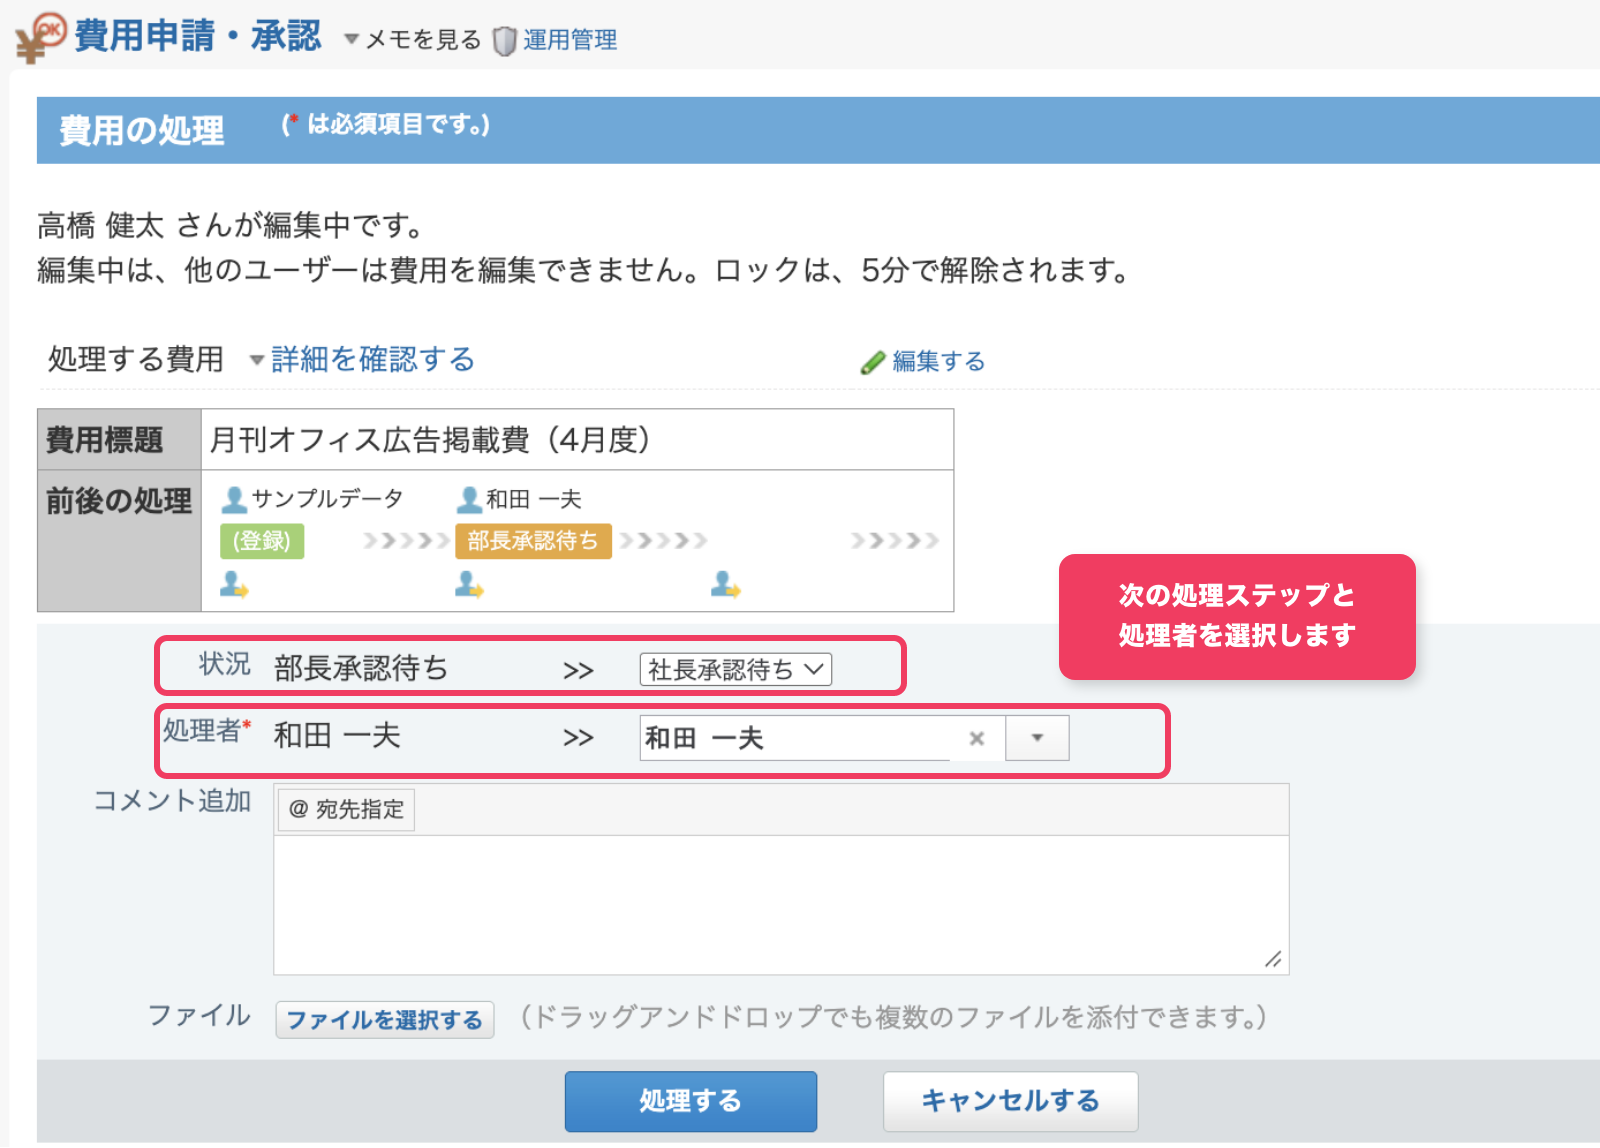1600x1148 pixels.
Task: Click the user icon next to サンプルデータ
Action: pos(234,499)
